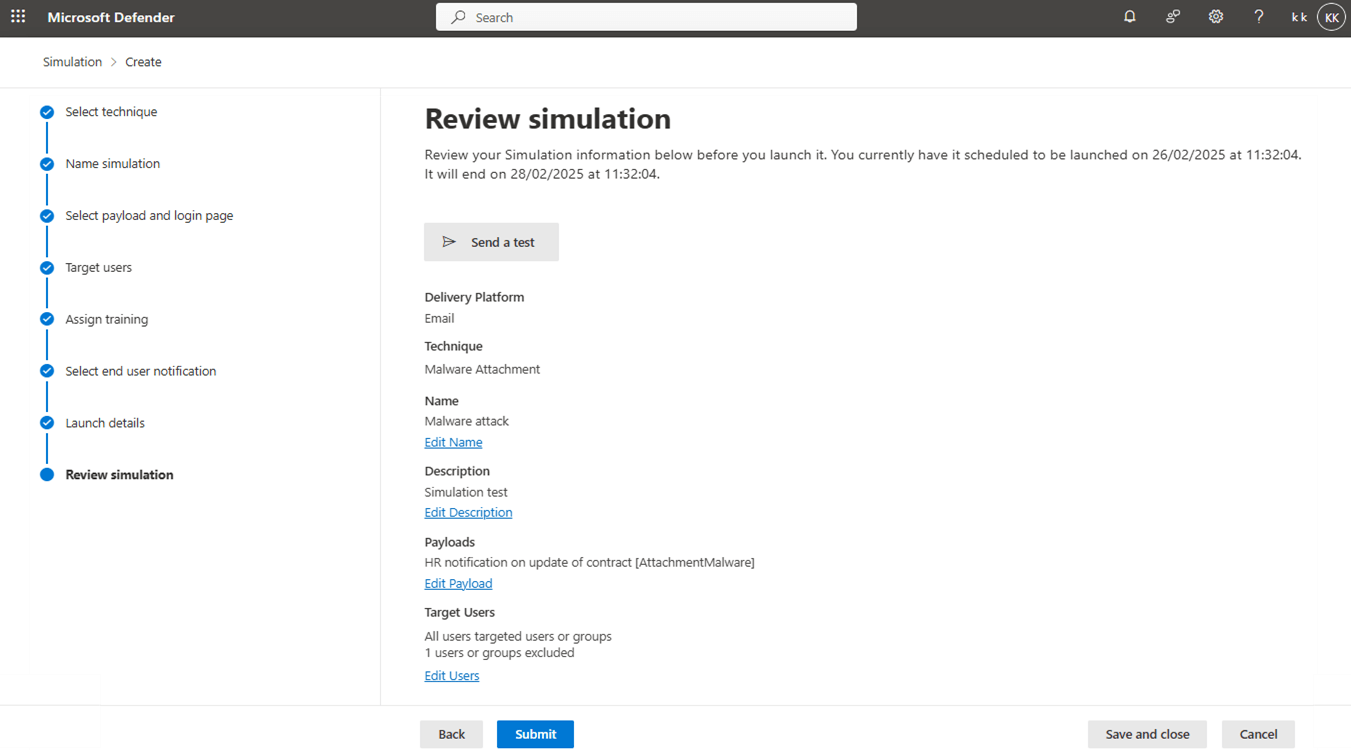This screenshot has height=750, width=1351.
Task: Navigate to Simulation via the breadcrumb
Action: pyautogui.click(x=72, y=61)
